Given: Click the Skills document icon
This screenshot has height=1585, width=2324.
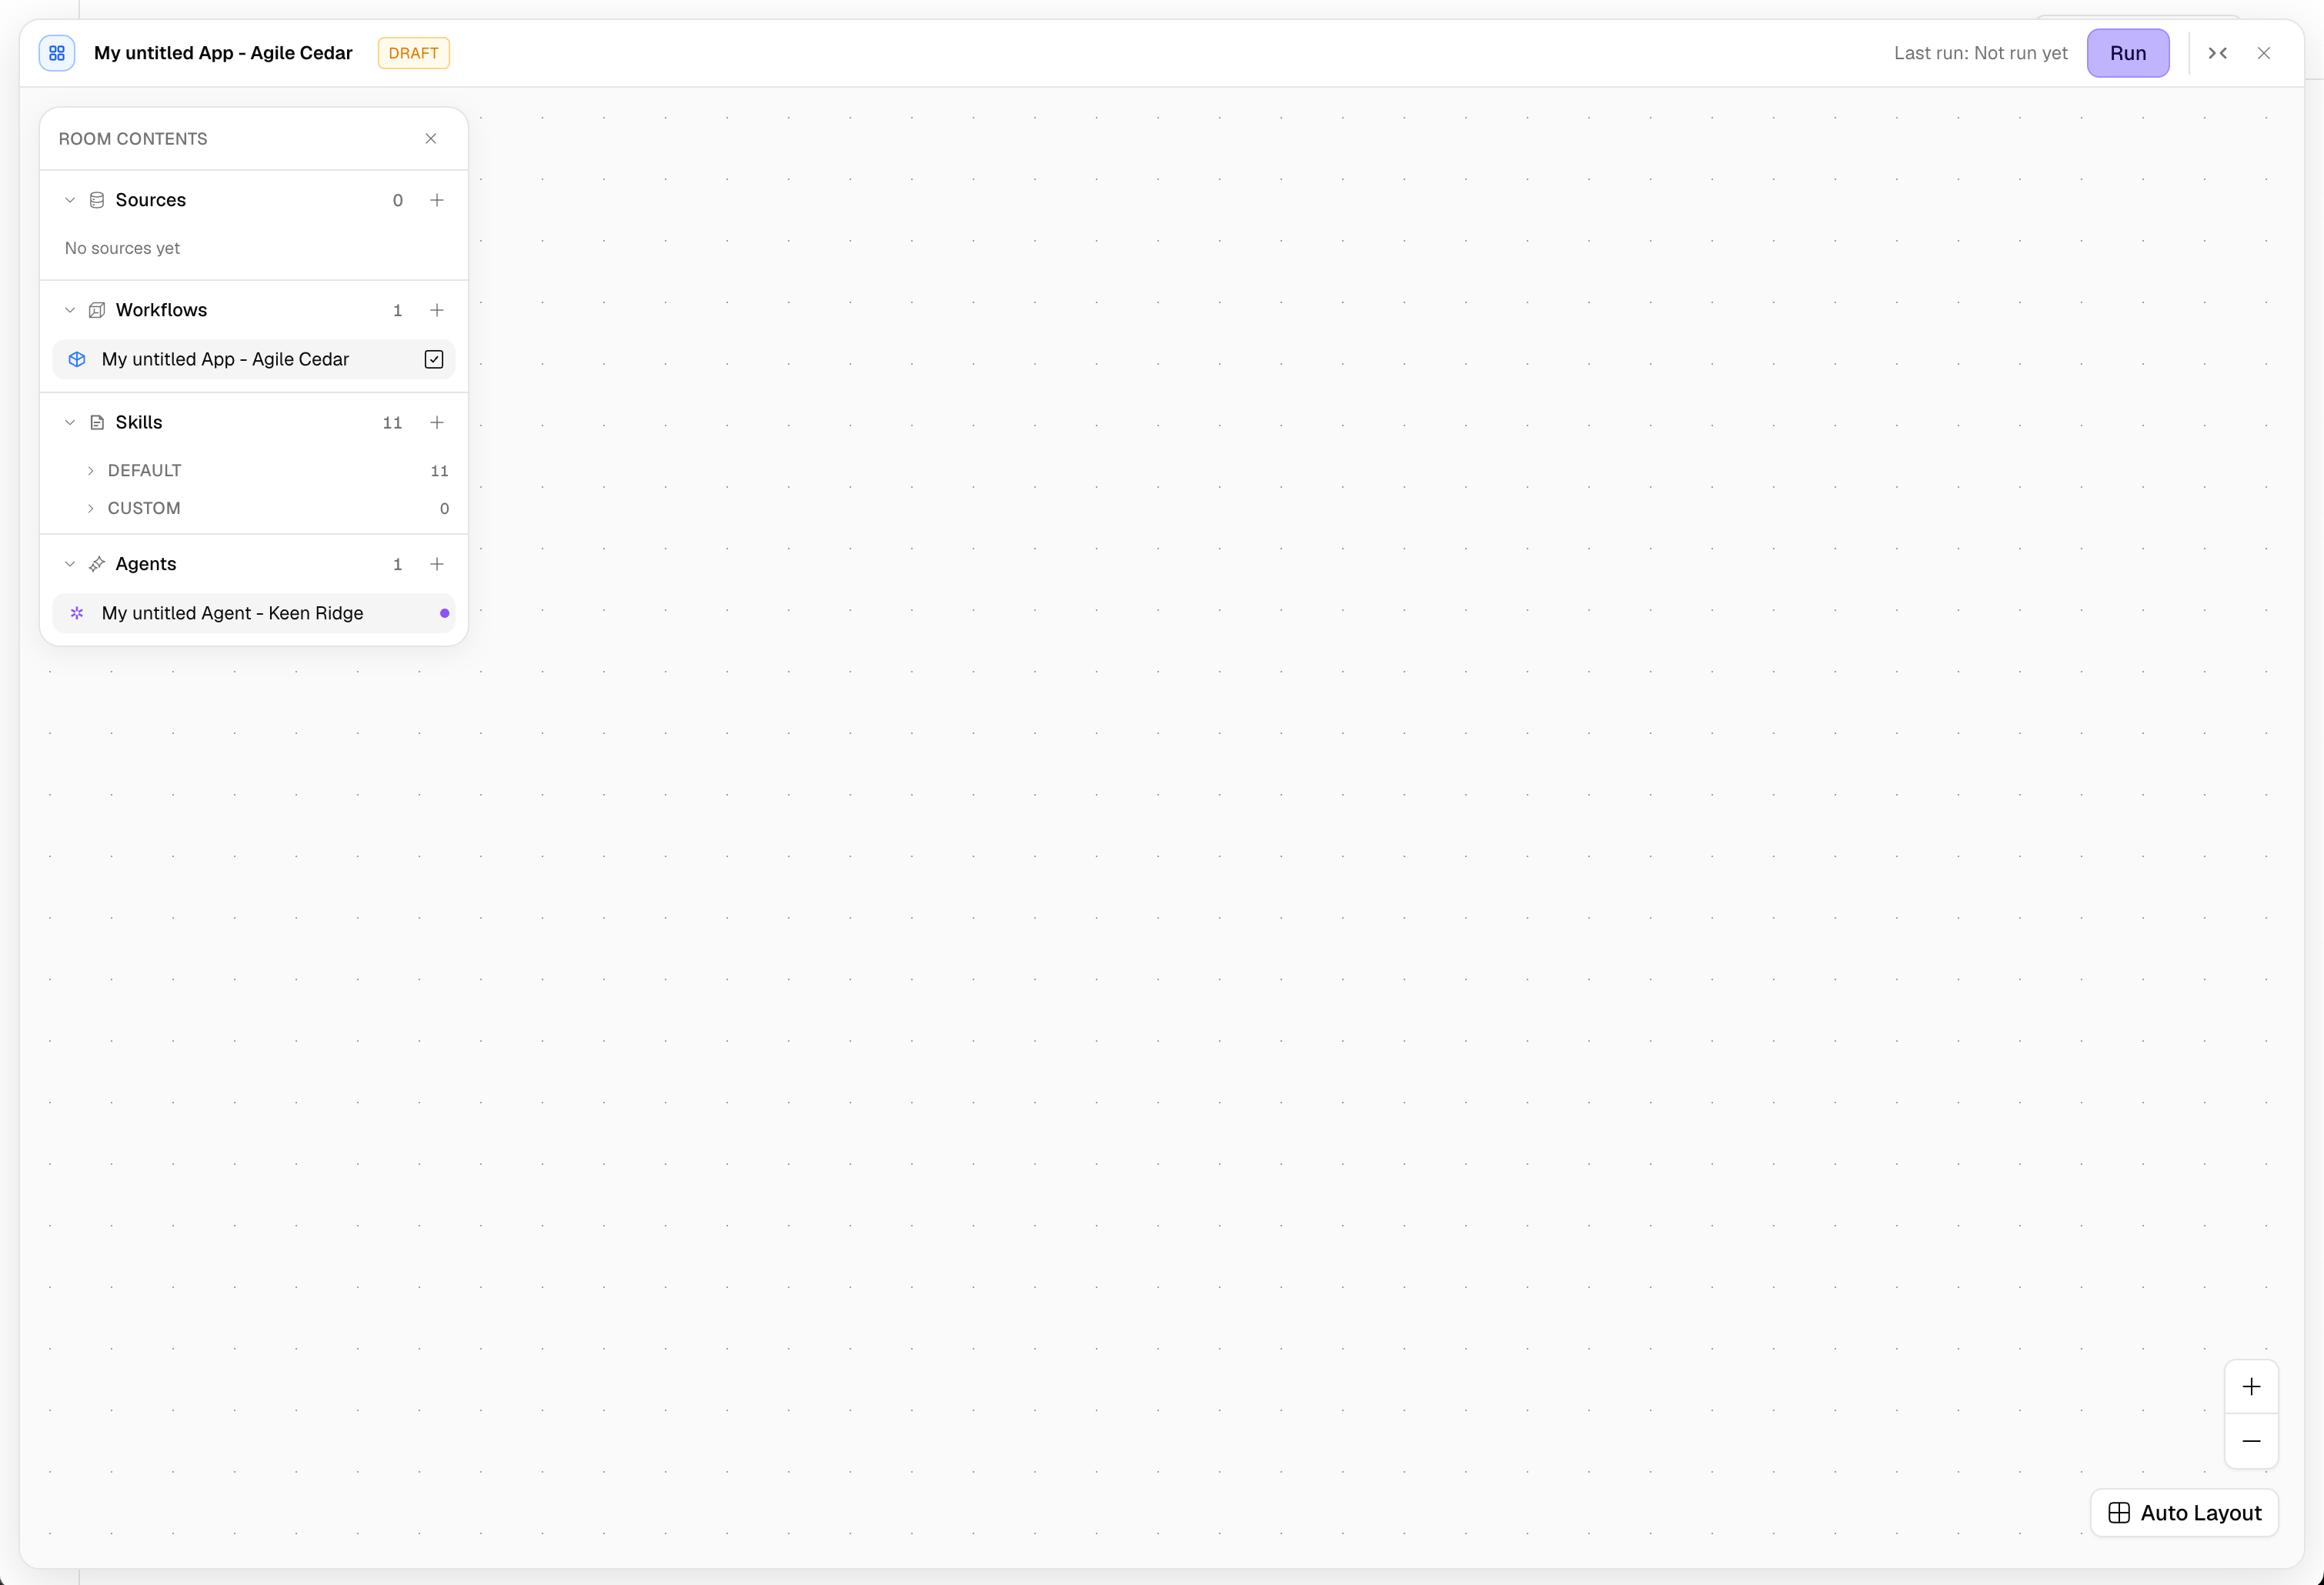Looking at the screenshot, I should 97,422.
